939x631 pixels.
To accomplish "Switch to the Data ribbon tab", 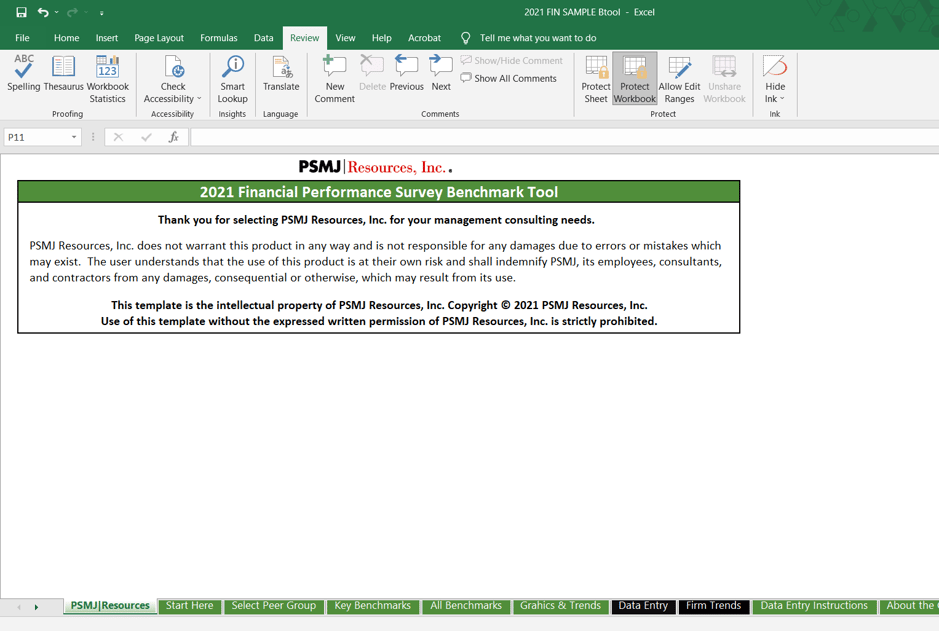I will [x=263, y=38].
